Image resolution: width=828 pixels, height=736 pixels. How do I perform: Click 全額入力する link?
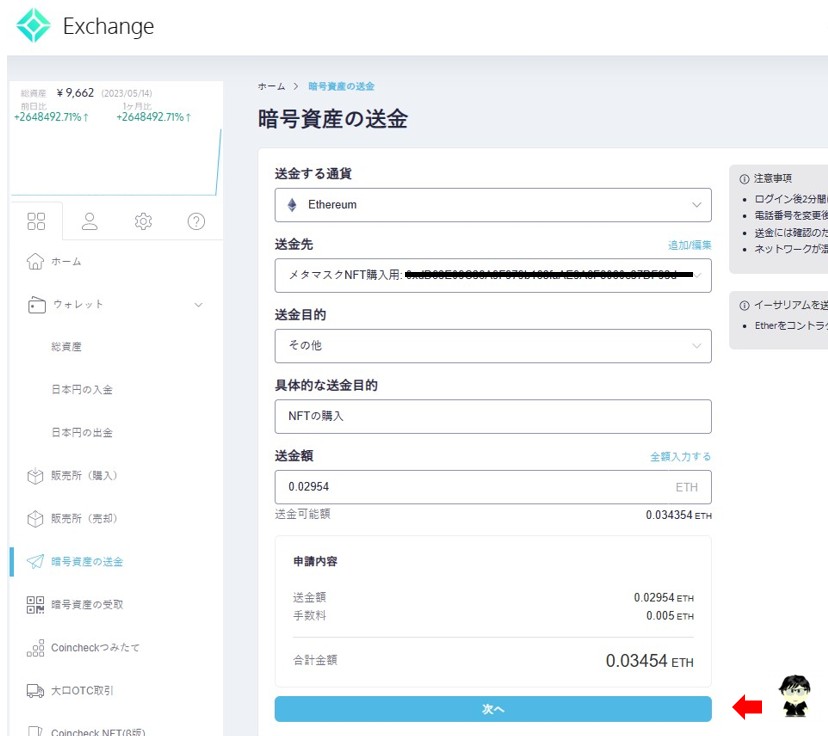tap(681, 457)
